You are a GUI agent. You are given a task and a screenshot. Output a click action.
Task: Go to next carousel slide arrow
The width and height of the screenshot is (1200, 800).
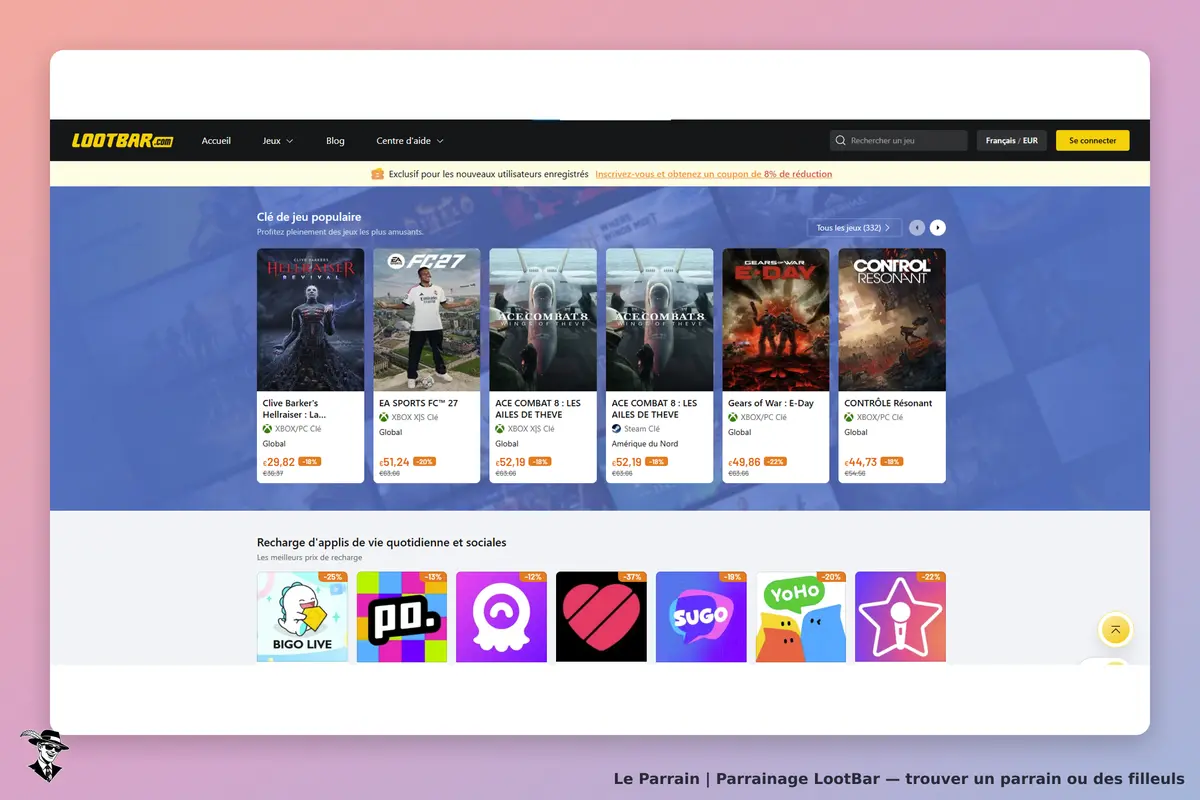(937, 228)
